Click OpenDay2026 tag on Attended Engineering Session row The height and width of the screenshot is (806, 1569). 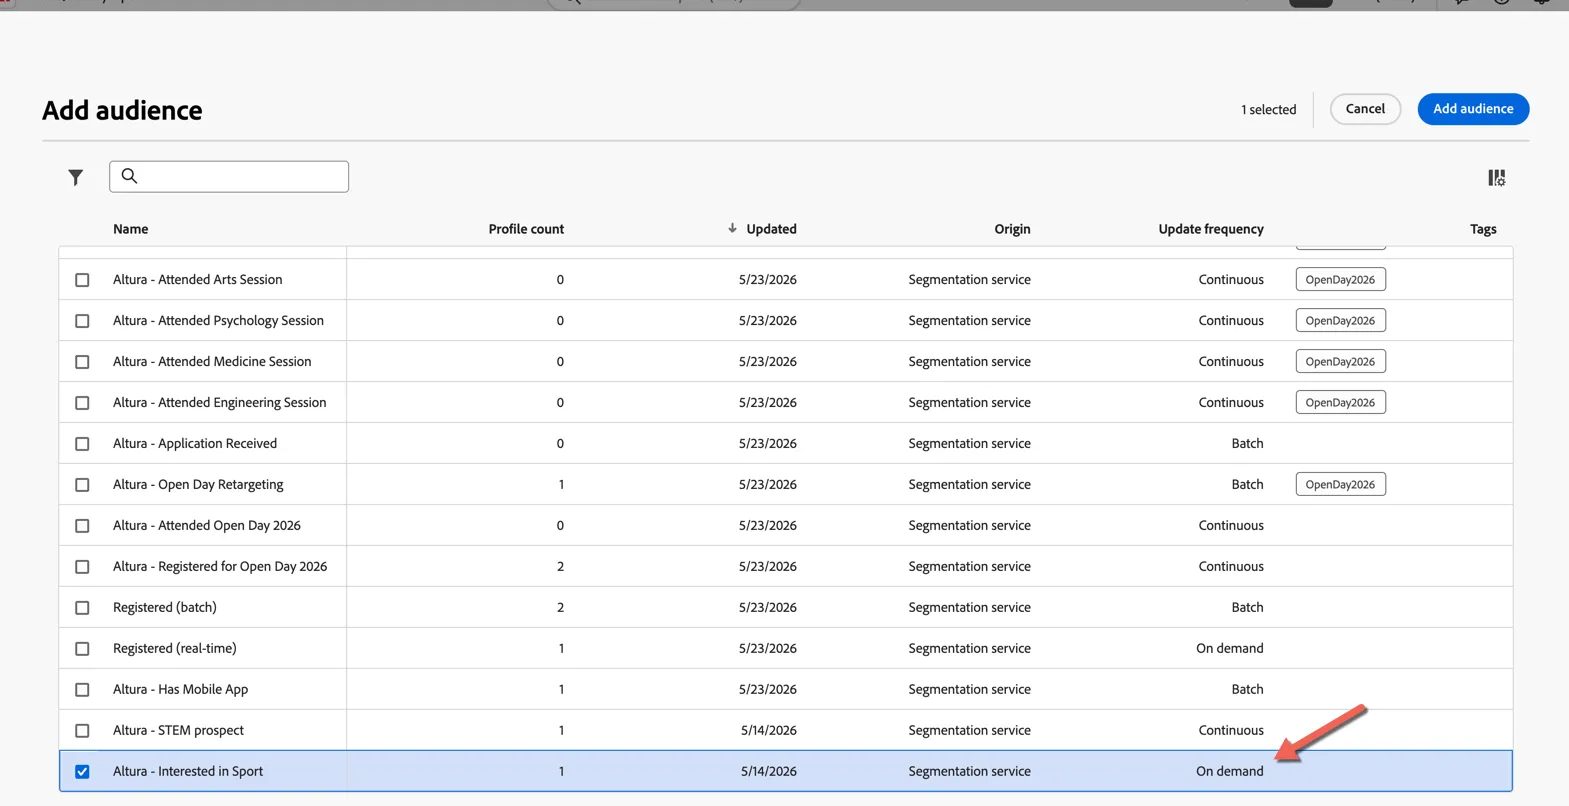pyautogui.click(x=1340, y=402)
